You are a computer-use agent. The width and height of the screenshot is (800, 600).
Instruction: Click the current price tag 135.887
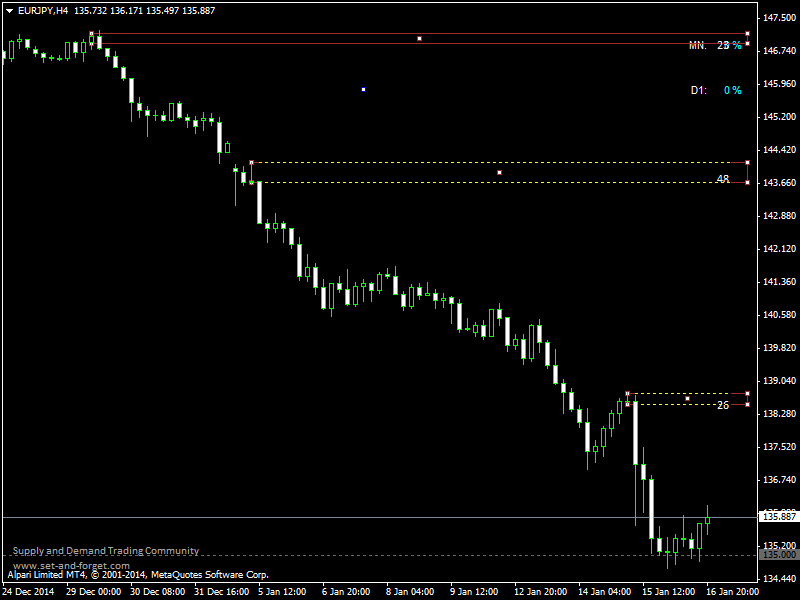pyautogui.click(x=779, y=516)
